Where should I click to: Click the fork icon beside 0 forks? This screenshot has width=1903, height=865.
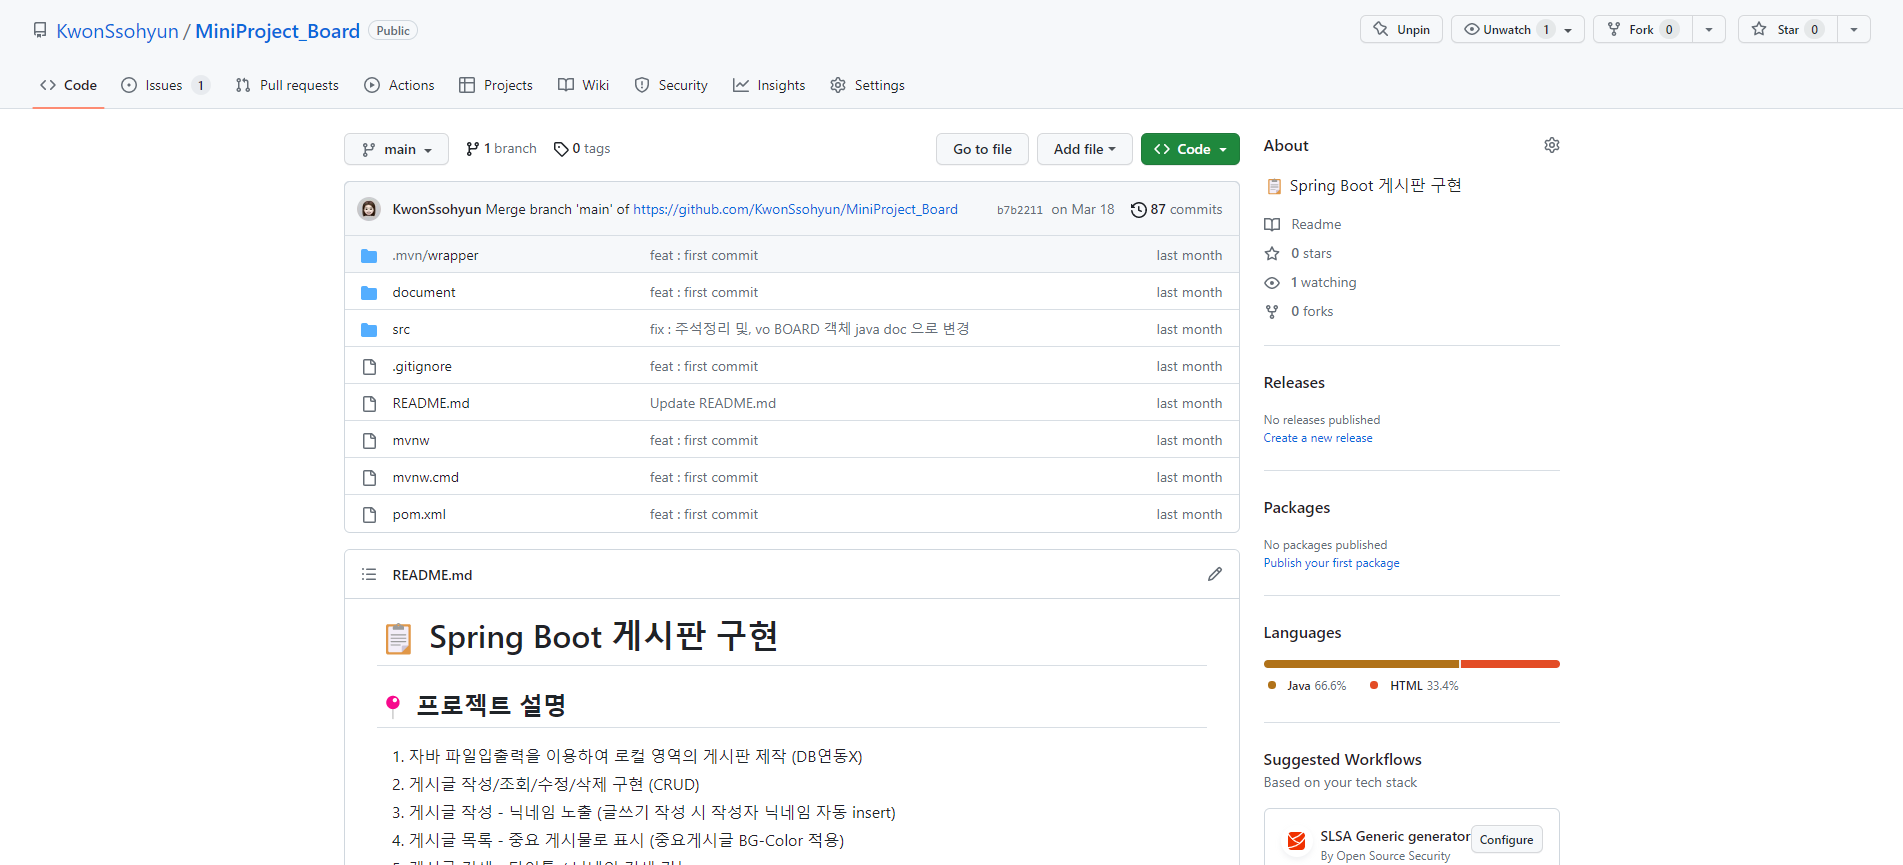coord(1272,311)
